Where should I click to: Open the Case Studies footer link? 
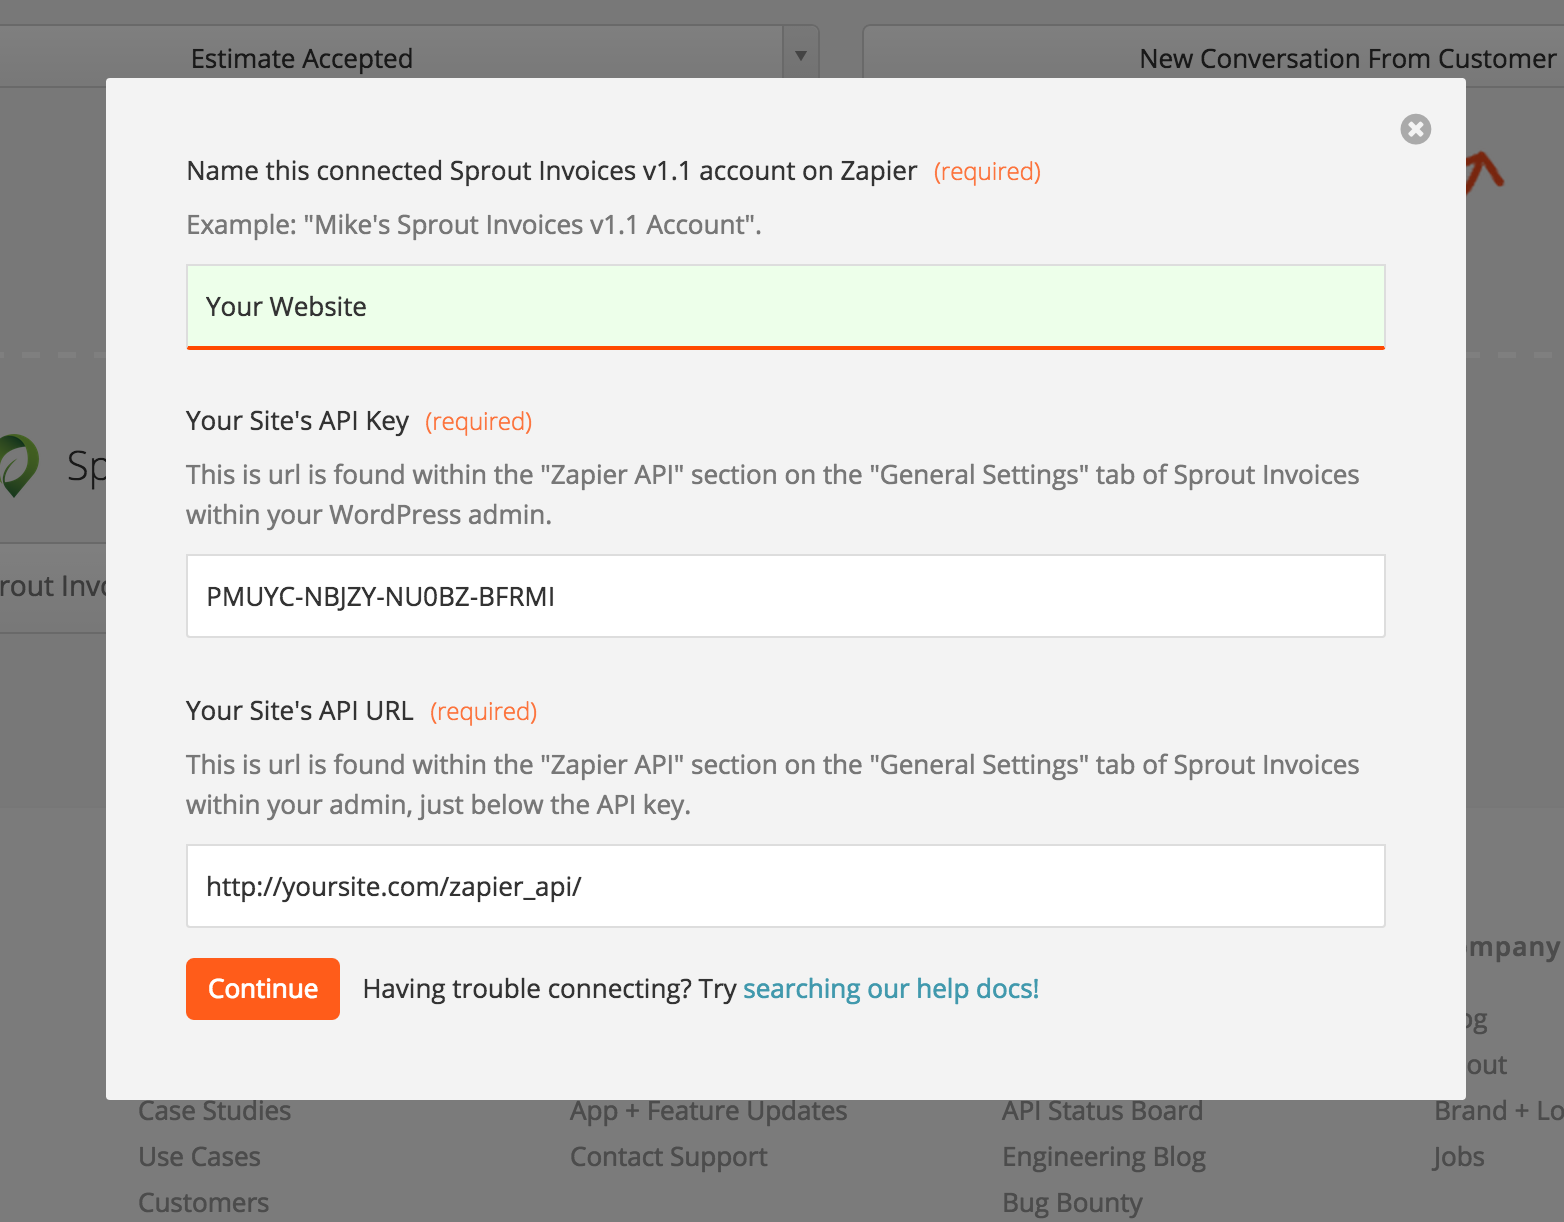click(214, 1111)
